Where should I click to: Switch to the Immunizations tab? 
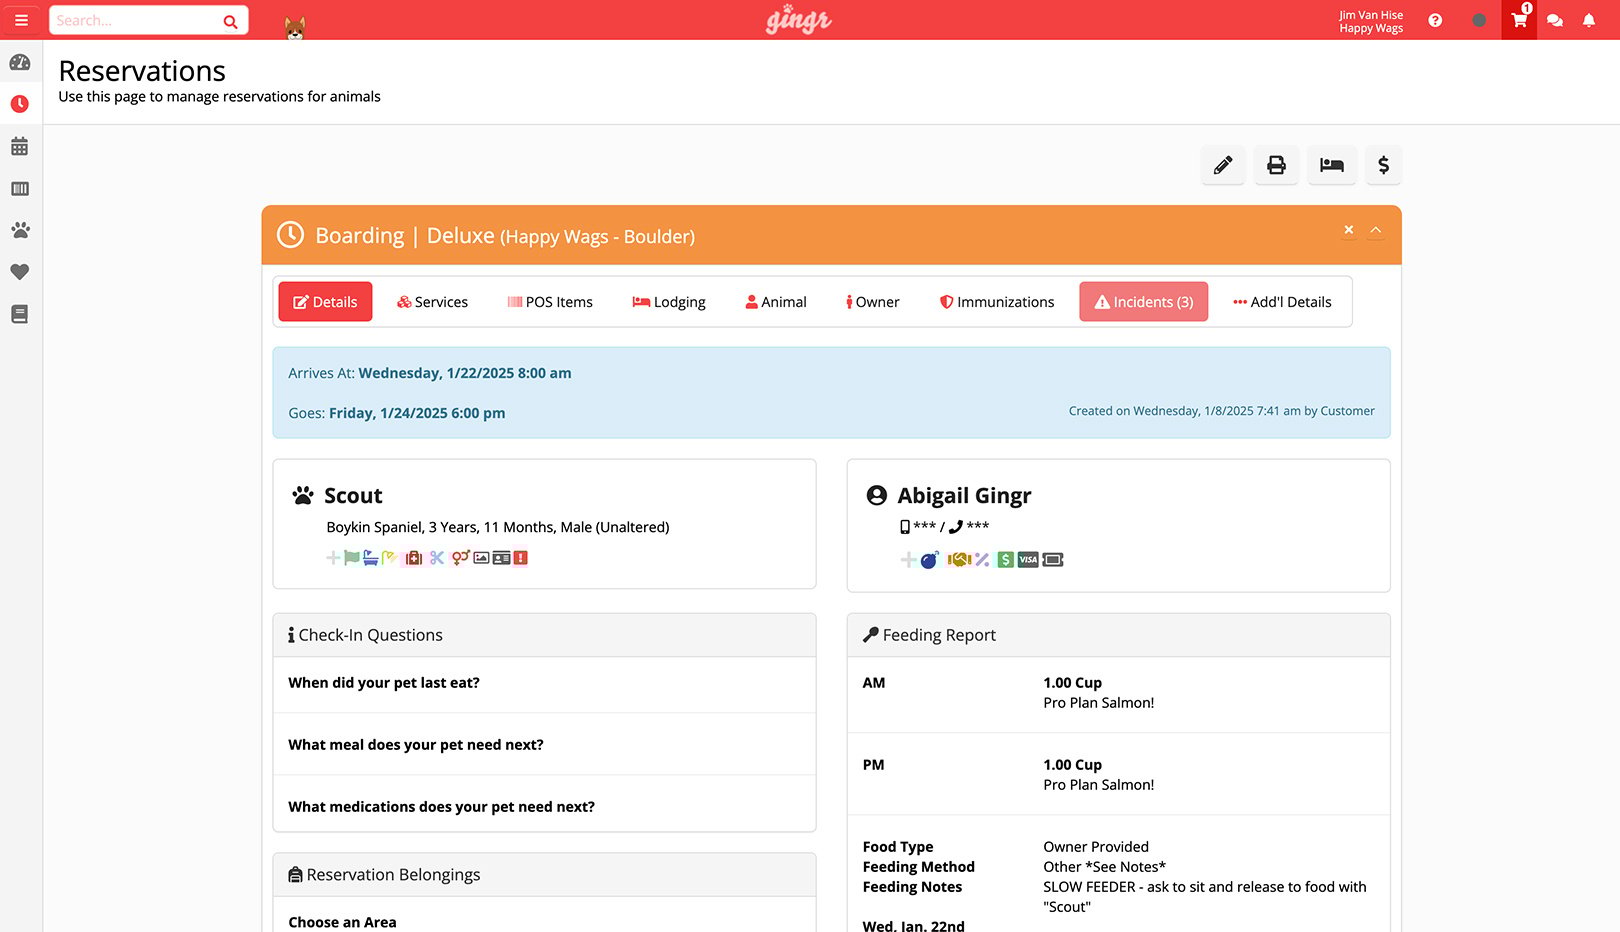(x=996, y=301)
